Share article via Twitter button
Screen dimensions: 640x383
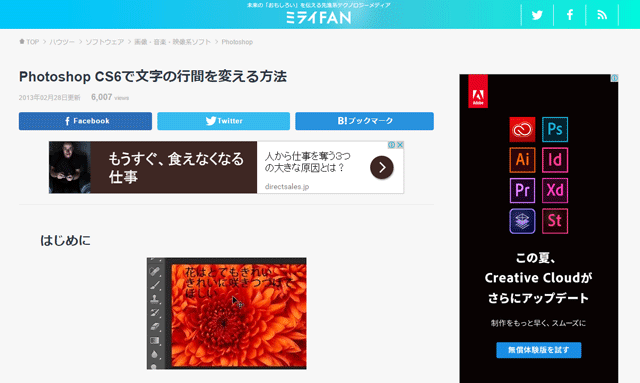coord(224,121)
